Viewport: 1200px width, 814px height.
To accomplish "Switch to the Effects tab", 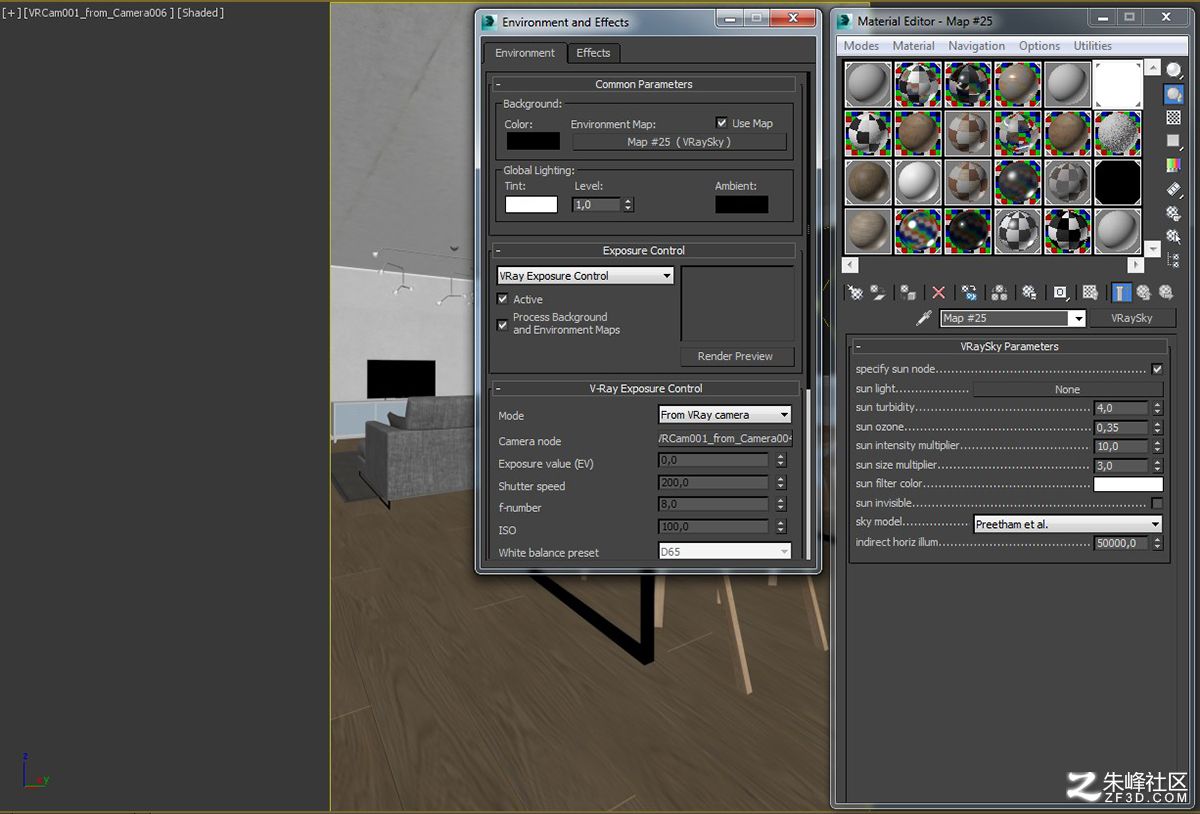I will [x=593, y=53].
